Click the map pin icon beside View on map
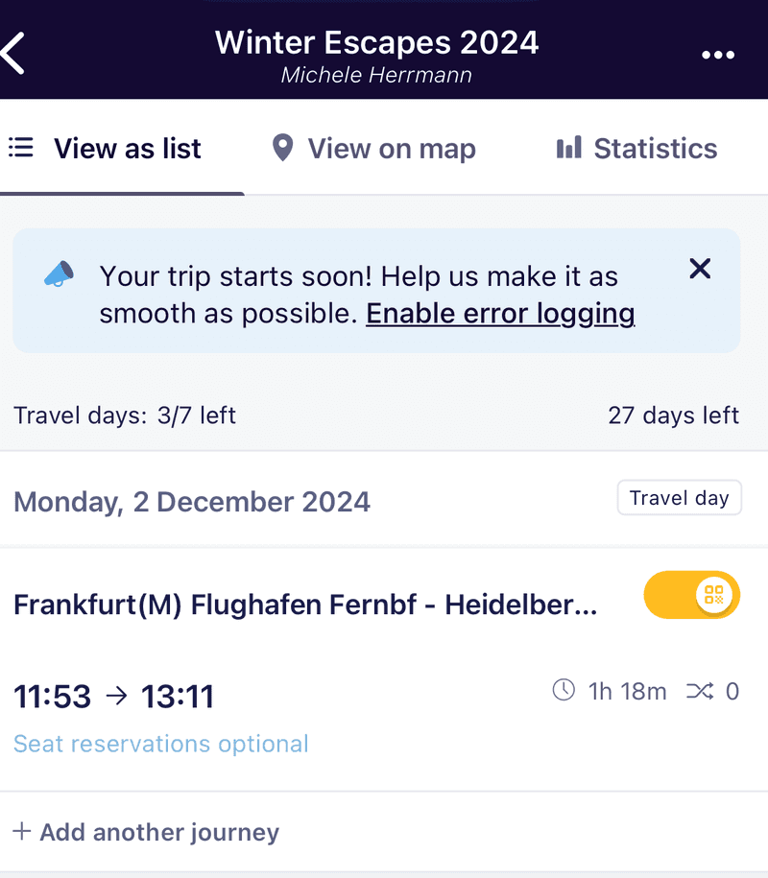The width and height of the screenshot is (768, 878). tap(281, 147)
